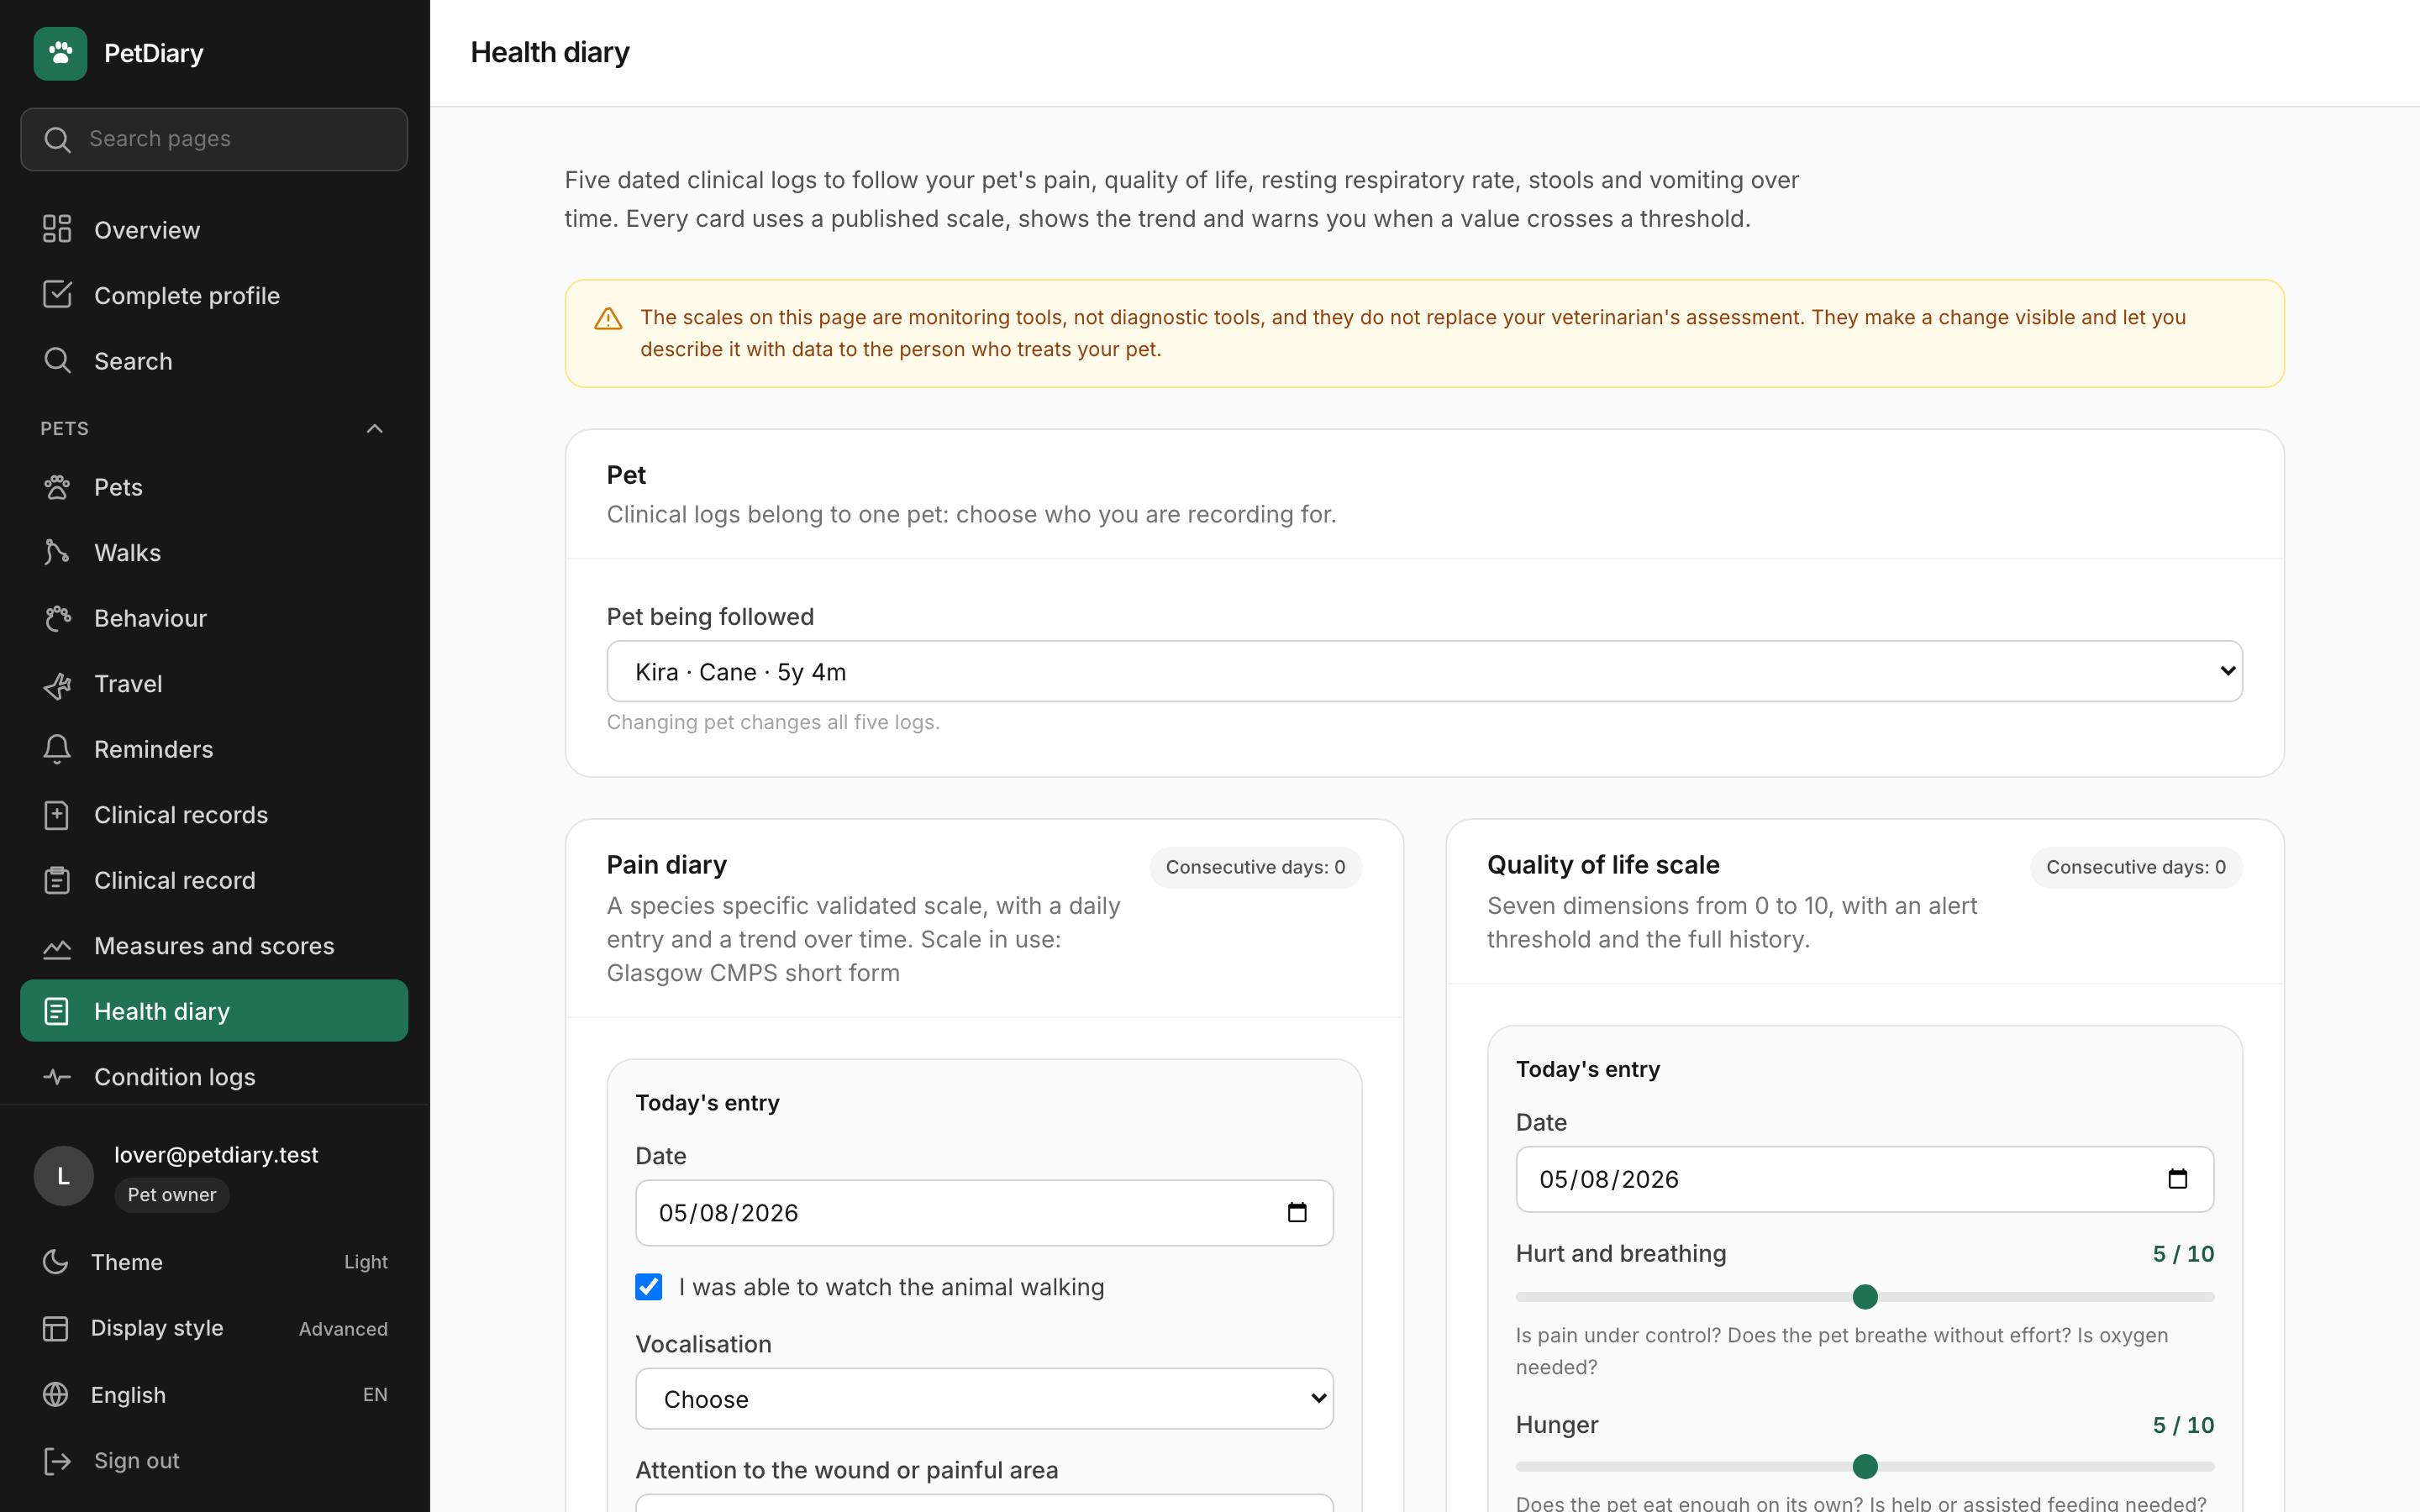This screenshot has width=2420, height=1512.
Task: Open Measures and scores
Action: coord(214,945)
